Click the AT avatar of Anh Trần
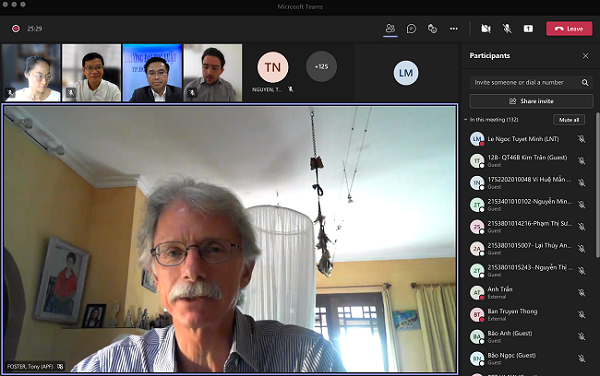 tap(477, 293)
